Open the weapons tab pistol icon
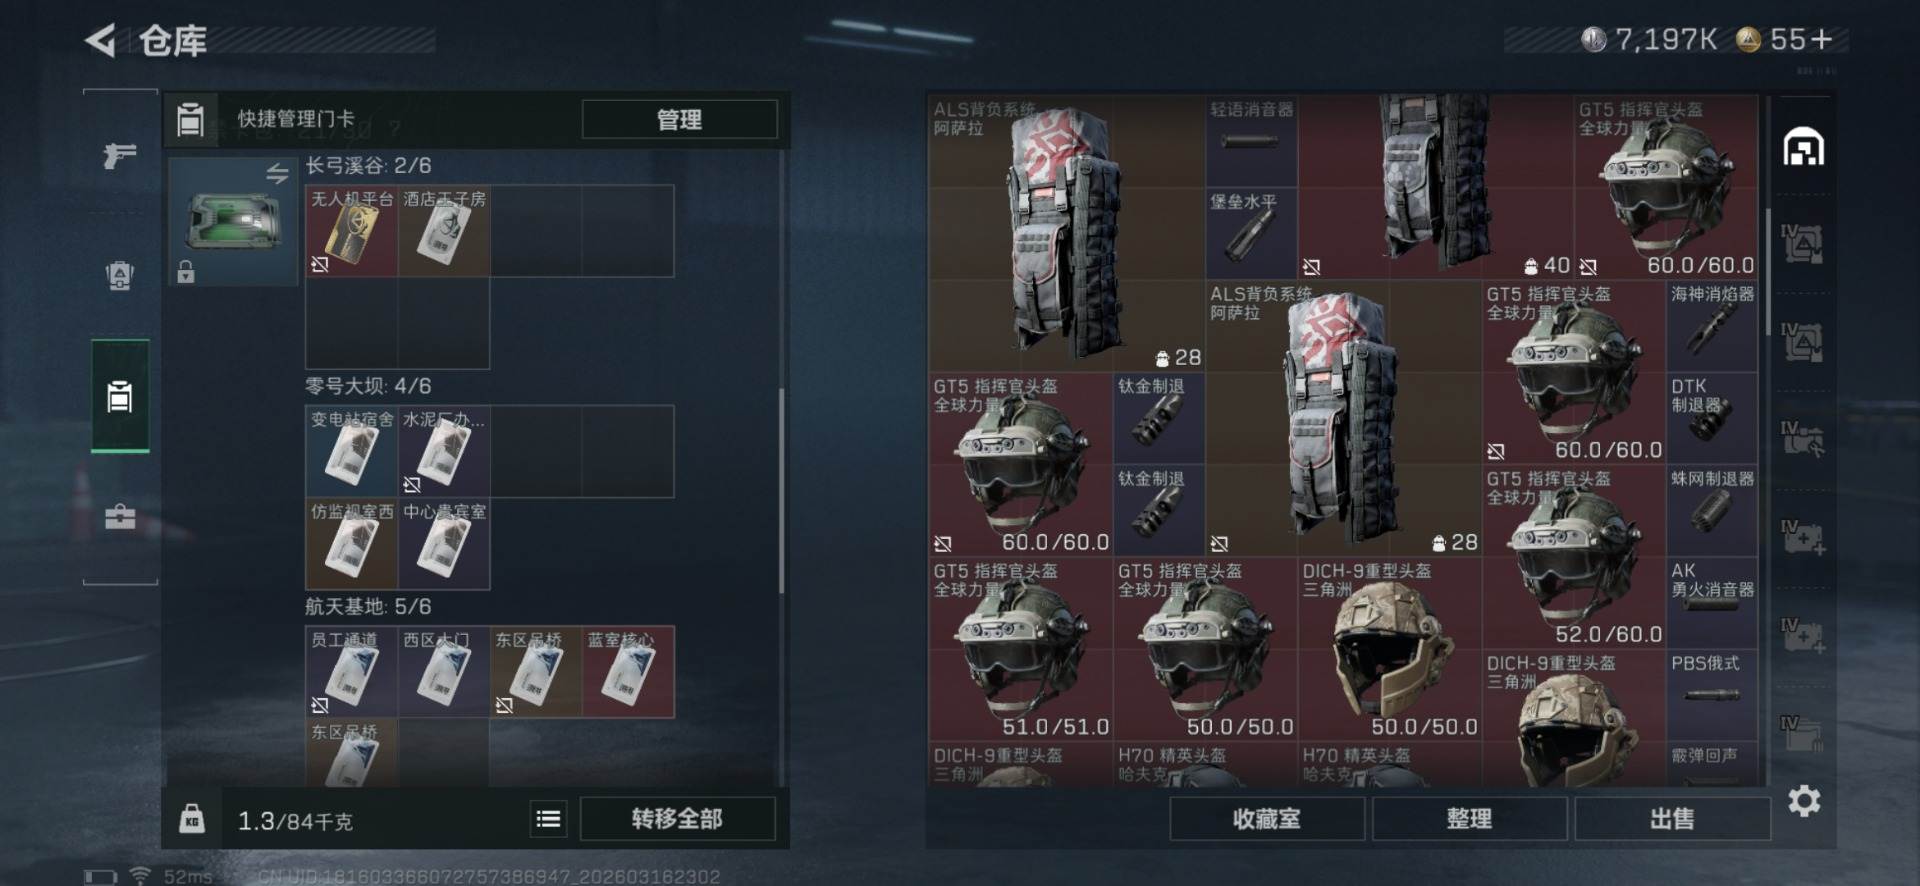Screen dimensions: 1920x886 (120, 154)
